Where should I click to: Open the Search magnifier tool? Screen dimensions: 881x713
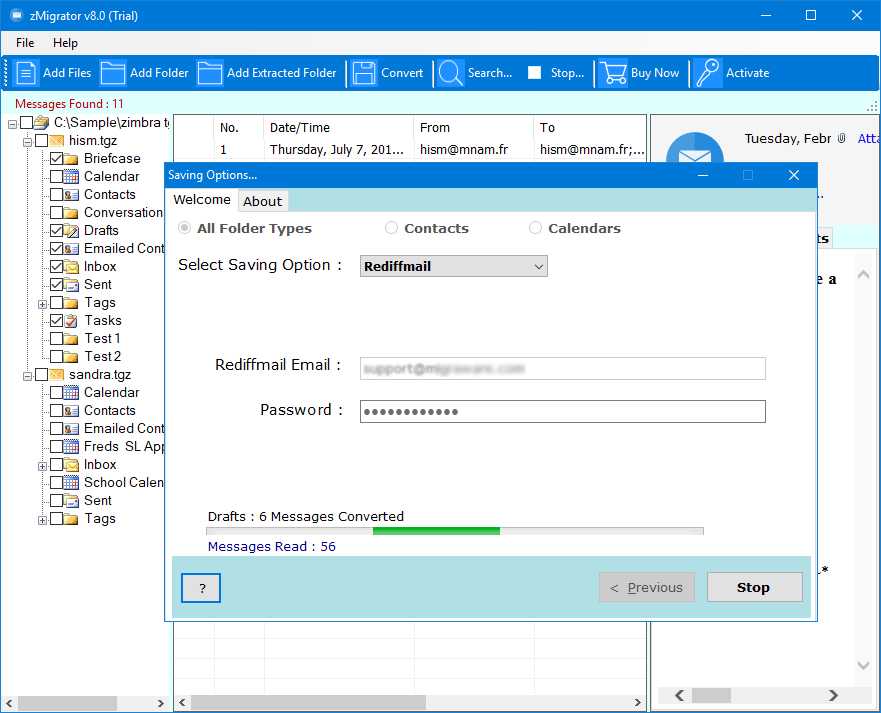451,73
